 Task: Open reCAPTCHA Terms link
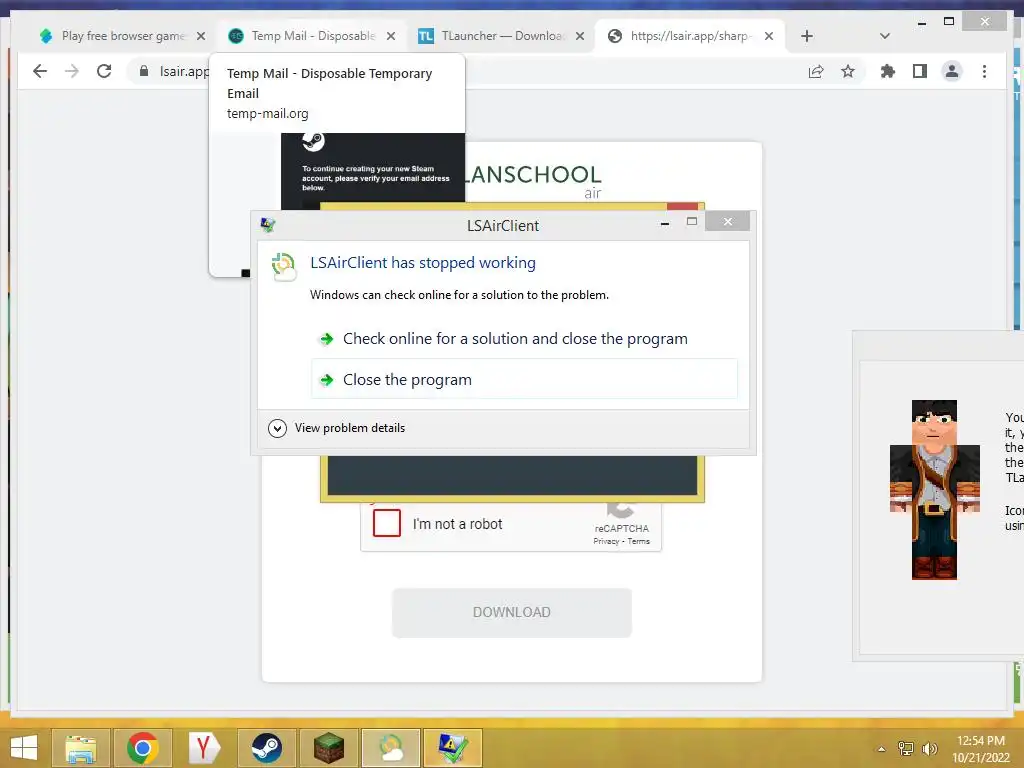639,541
